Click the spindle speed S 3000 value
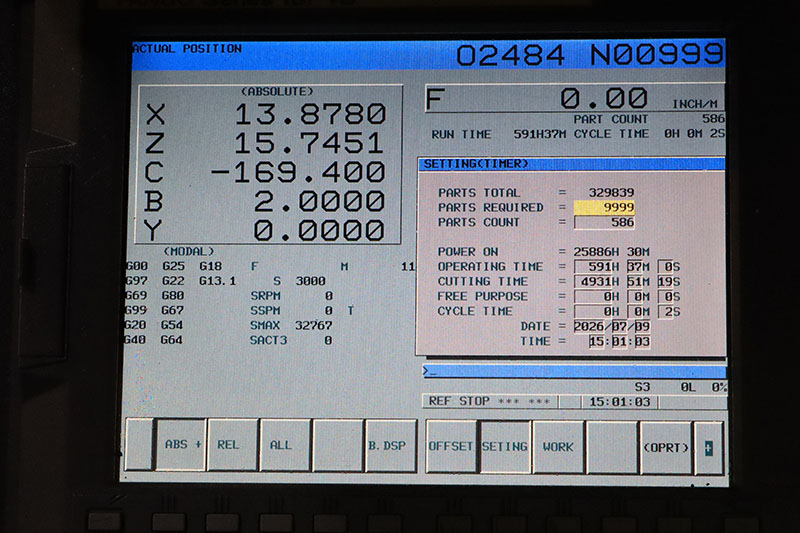The height and width of the screenshot is (533, 800). coord(310,281)
